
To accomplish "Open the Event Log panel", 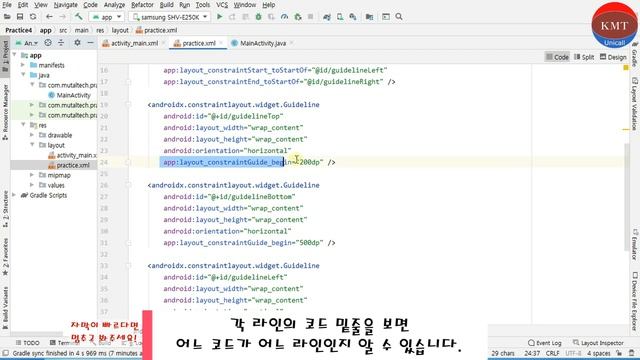I will pos(544,343).
